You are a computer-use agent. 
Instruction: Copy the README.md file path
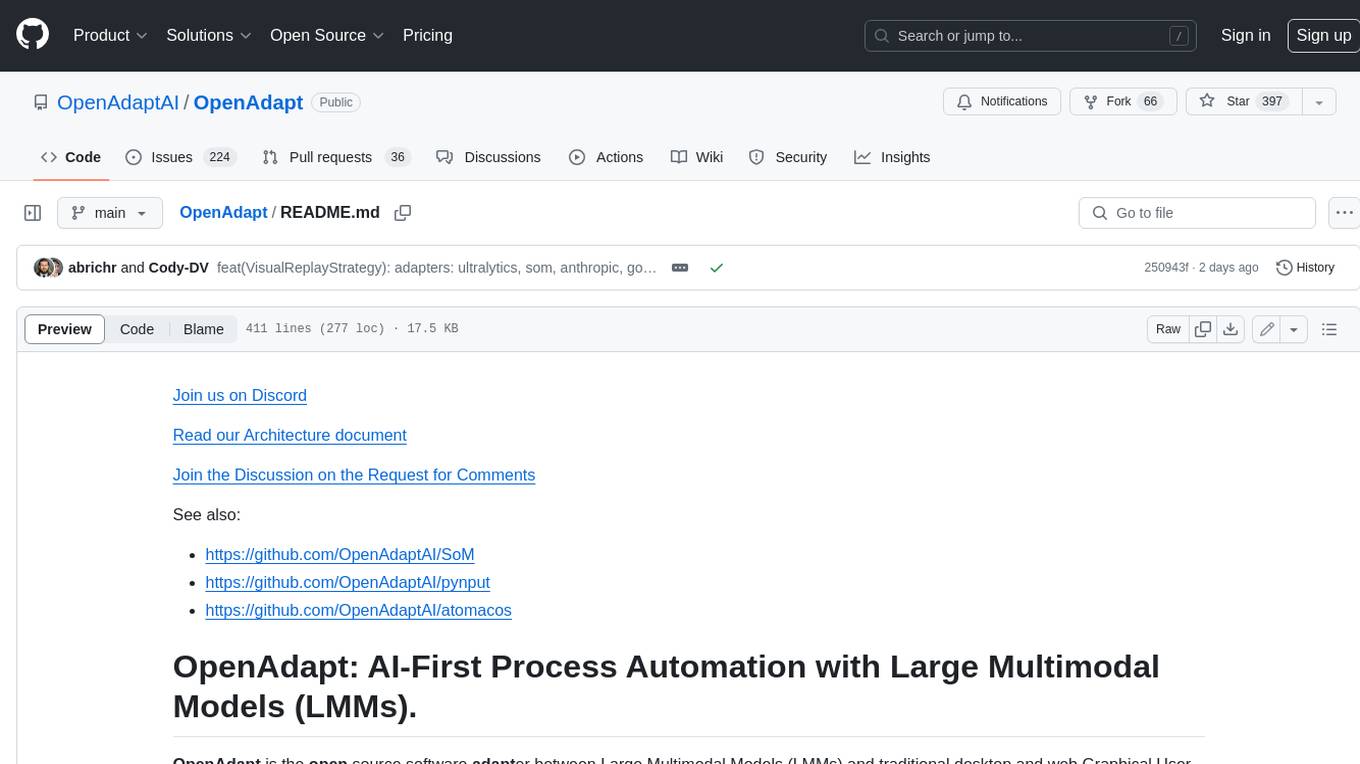(x=403, y=213)
